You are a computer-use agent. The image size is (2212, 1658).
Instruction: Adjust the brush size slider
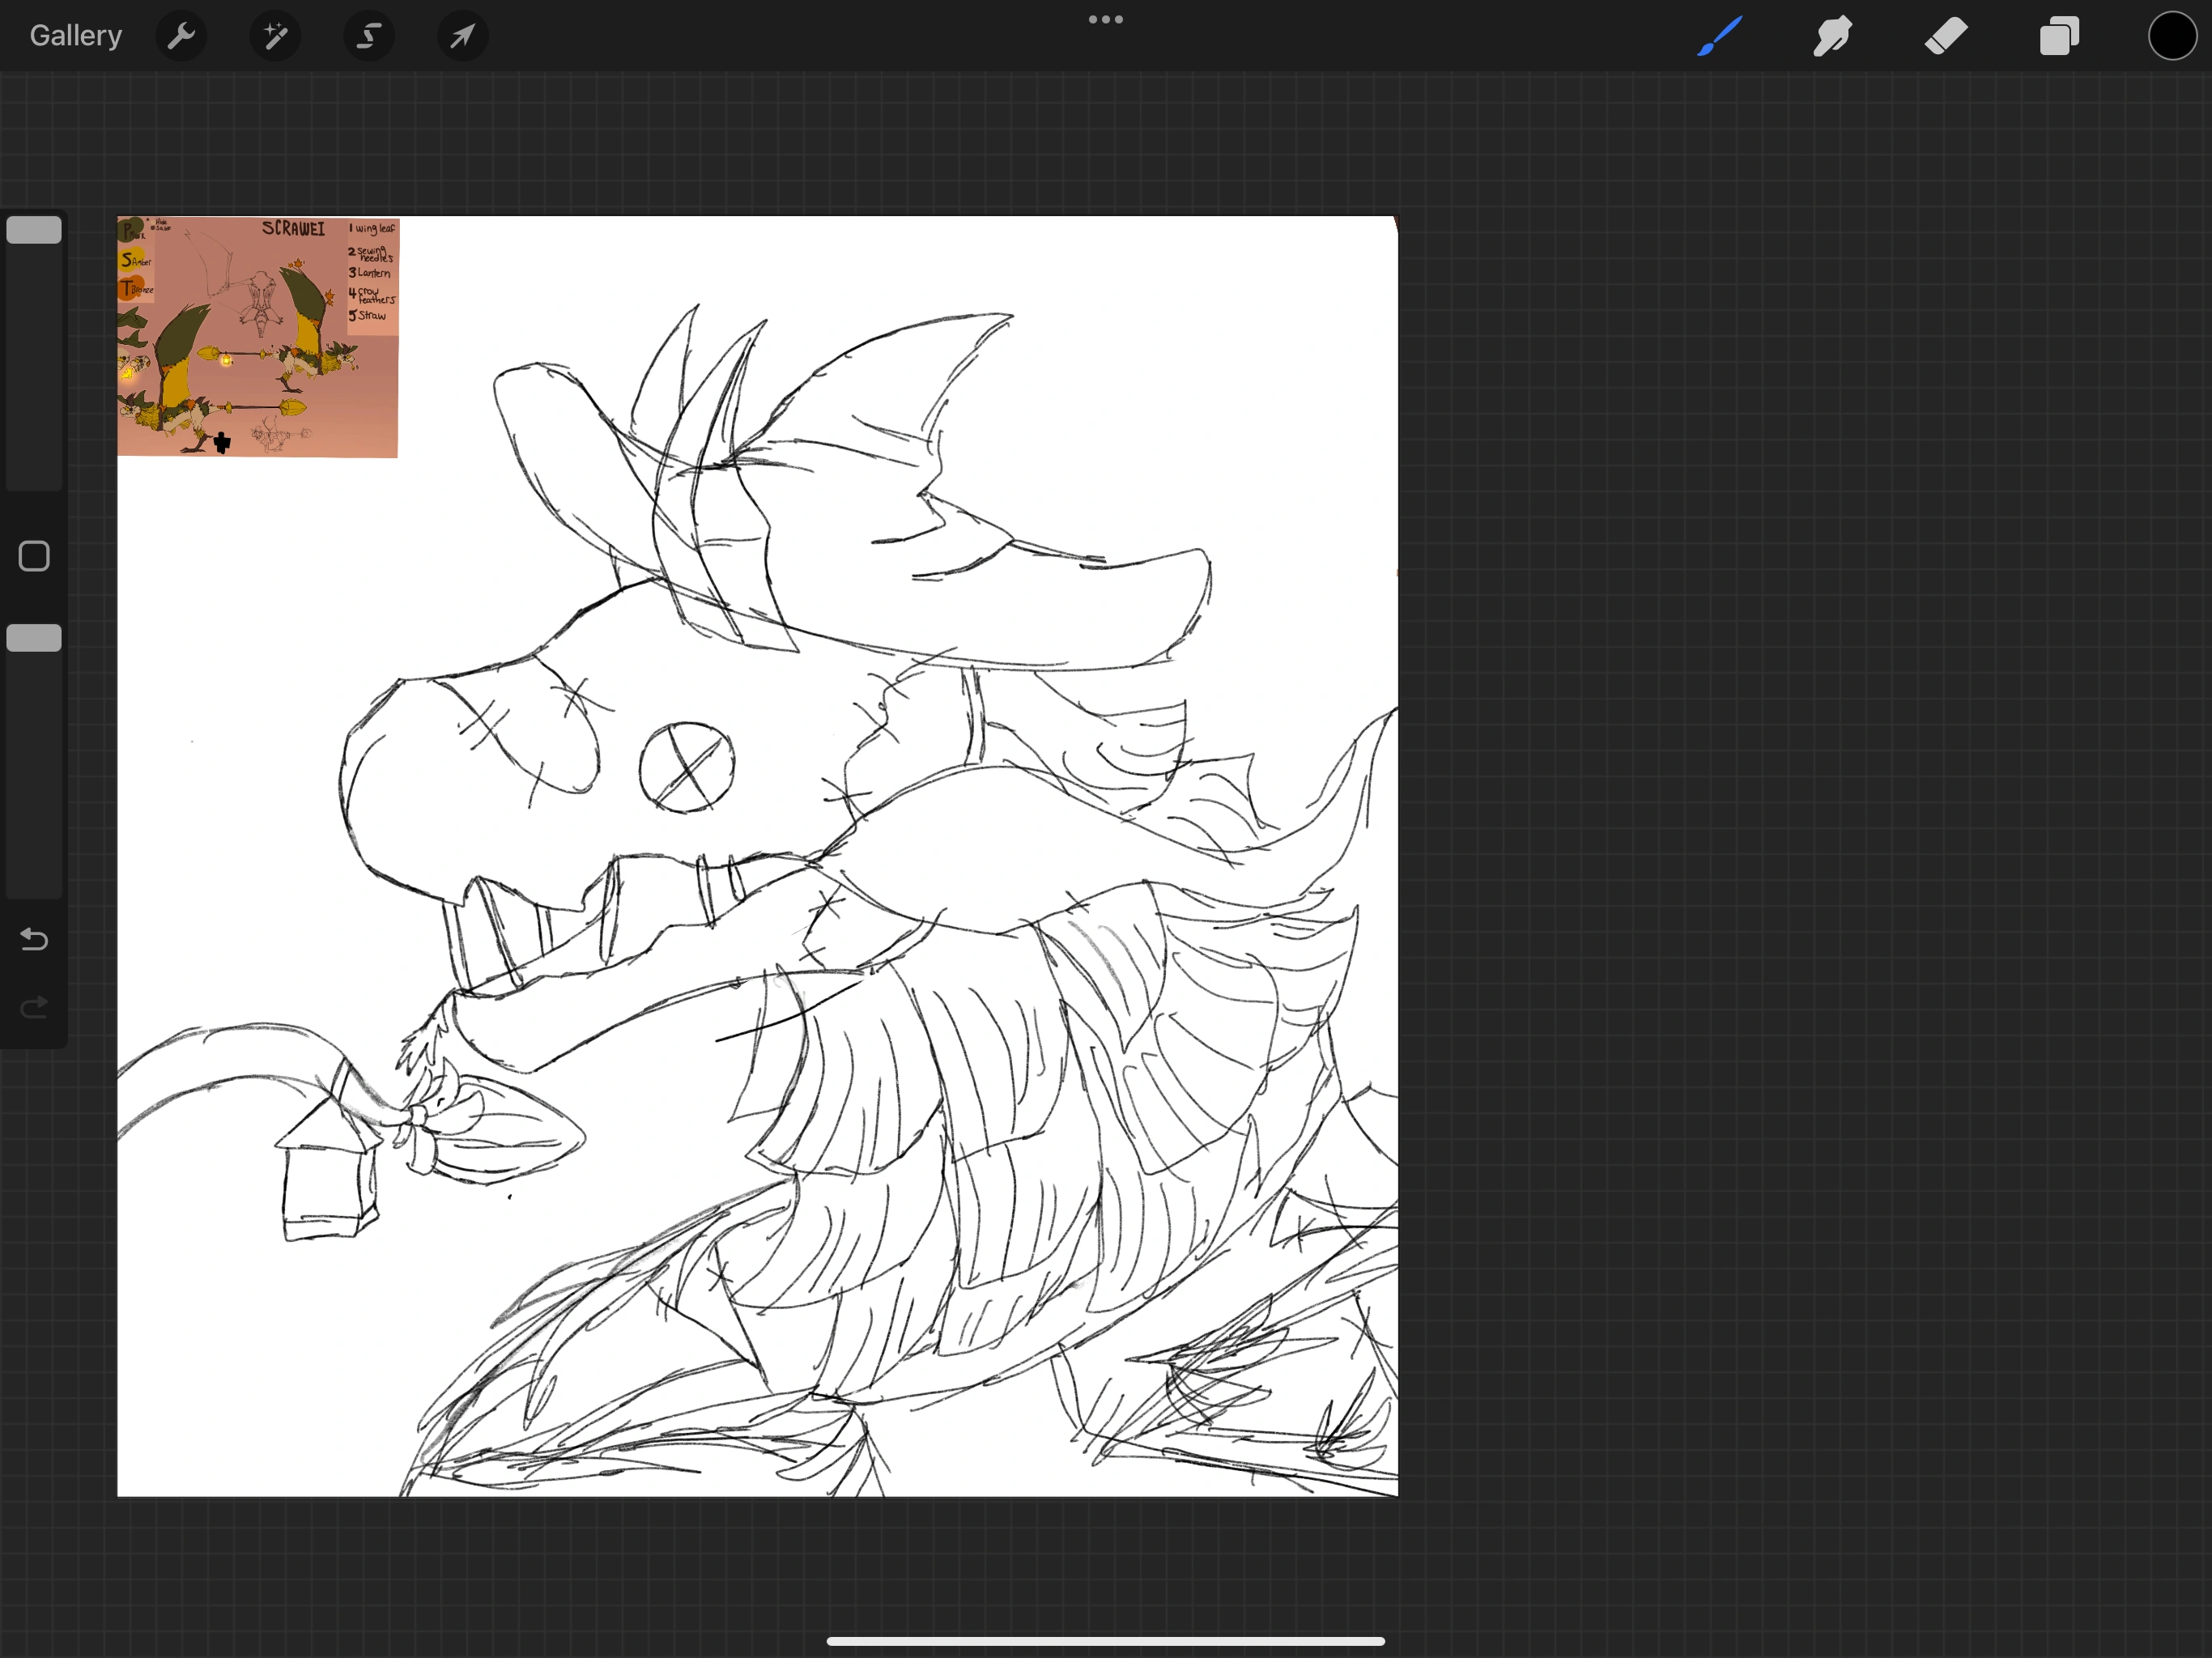coord(34,229)
